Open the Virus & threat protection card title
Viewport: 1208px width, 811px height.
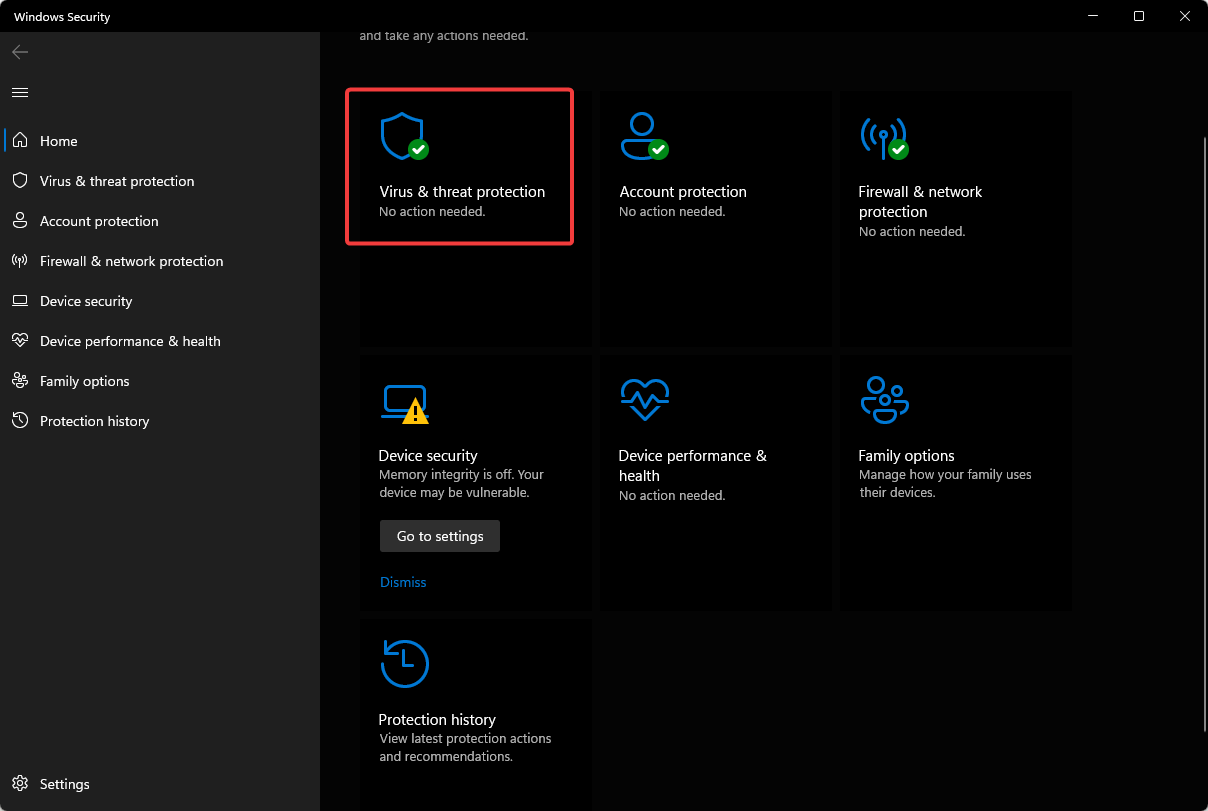click(x=462, y=192)
